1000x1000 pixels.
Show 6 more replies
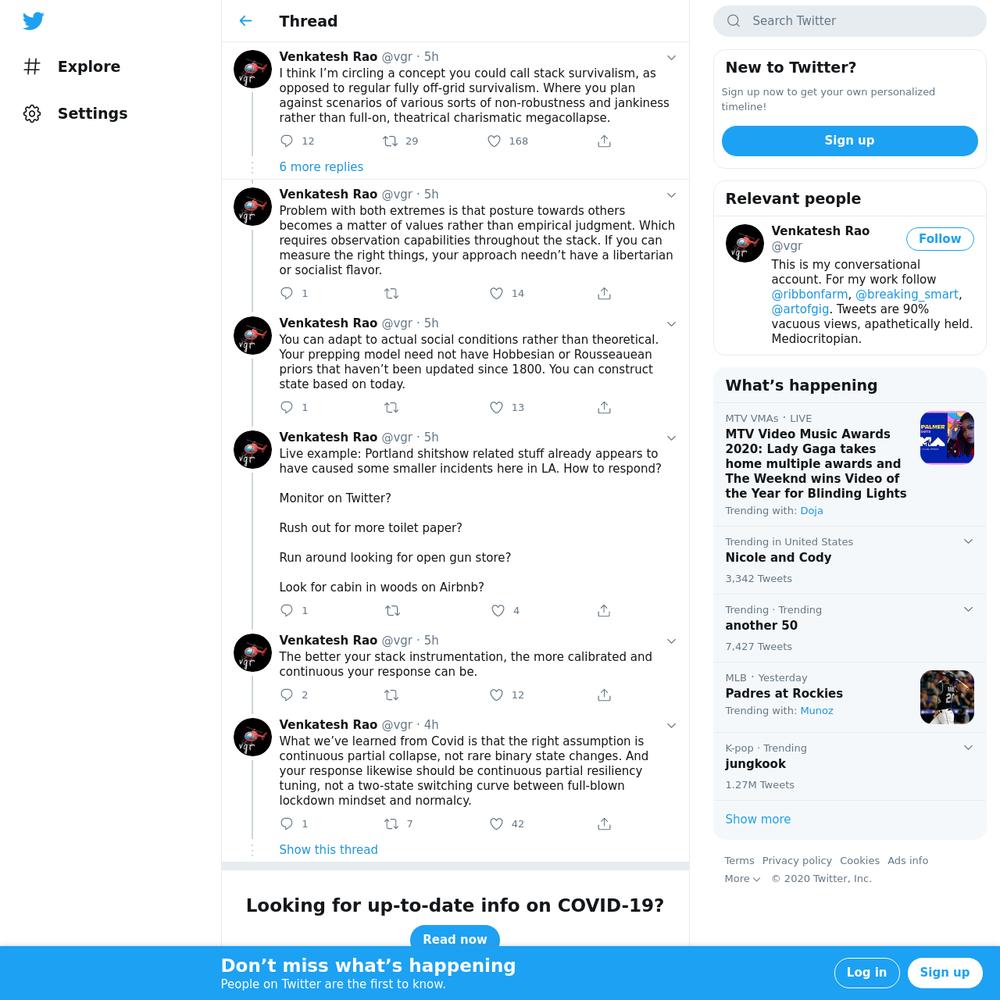point(321,166)
